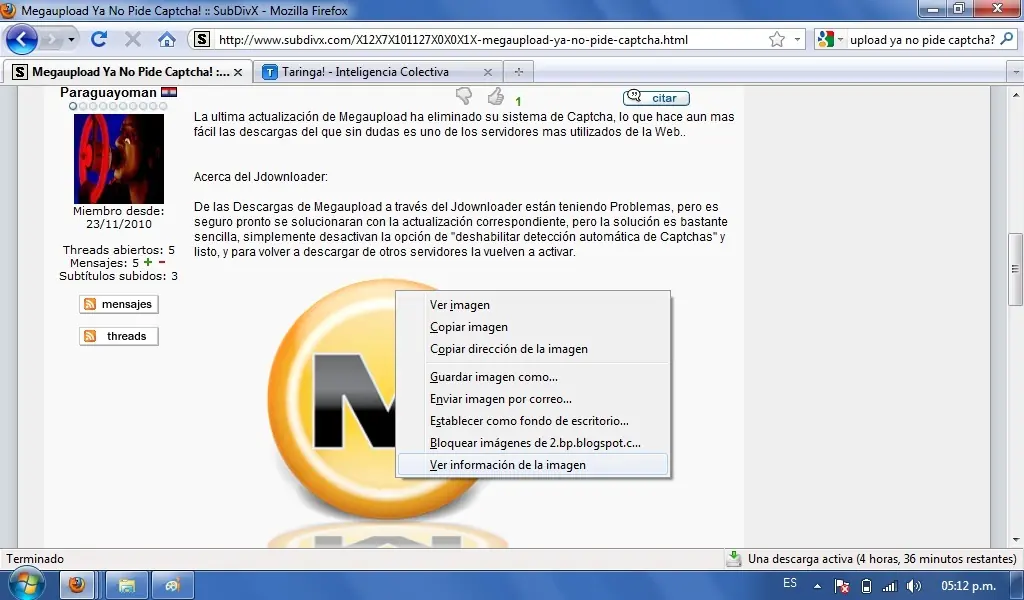Image resolution: width=1024 pixels, height=600 pixels.
Task: Go to the home page icon
Action: tap(167, 39)
